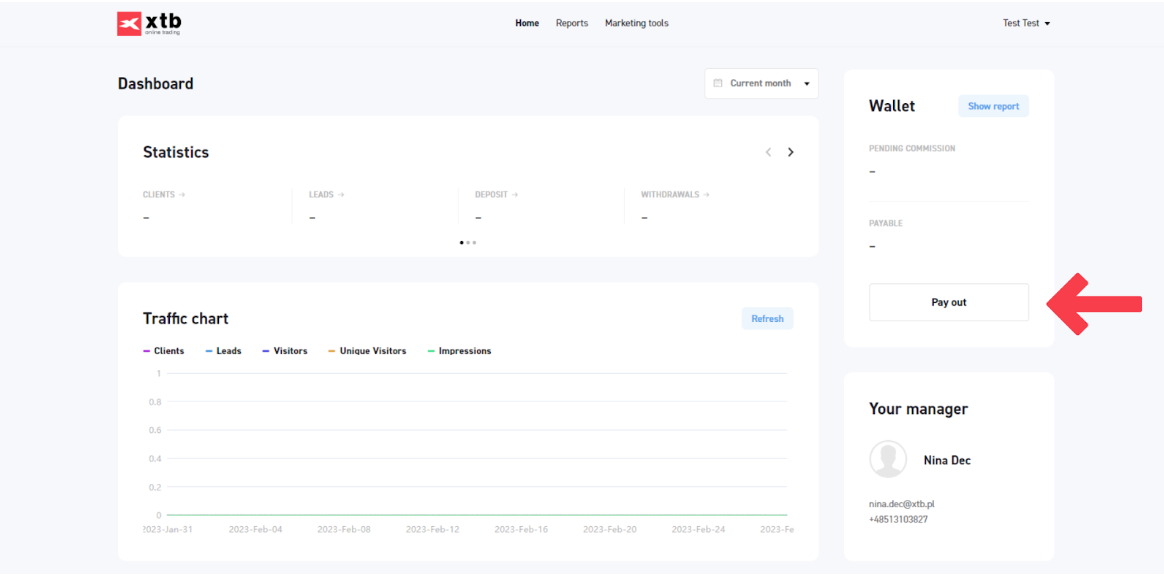The height and width of the screenshot is (575, 1164).
Task: Toggle Clients series in chart legend
Action: pyautogui.click(x=164, y=351)
